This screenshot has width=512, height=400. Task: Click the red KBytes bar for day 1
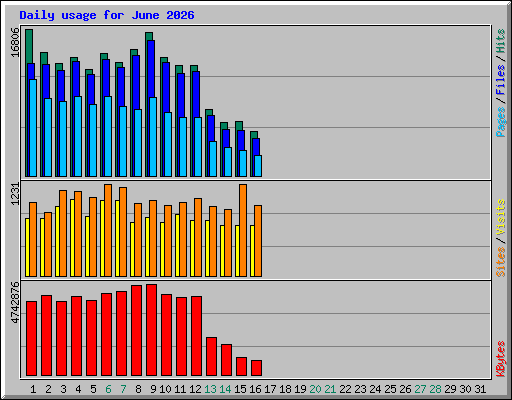pyautogui.click(x=32, y=339)
